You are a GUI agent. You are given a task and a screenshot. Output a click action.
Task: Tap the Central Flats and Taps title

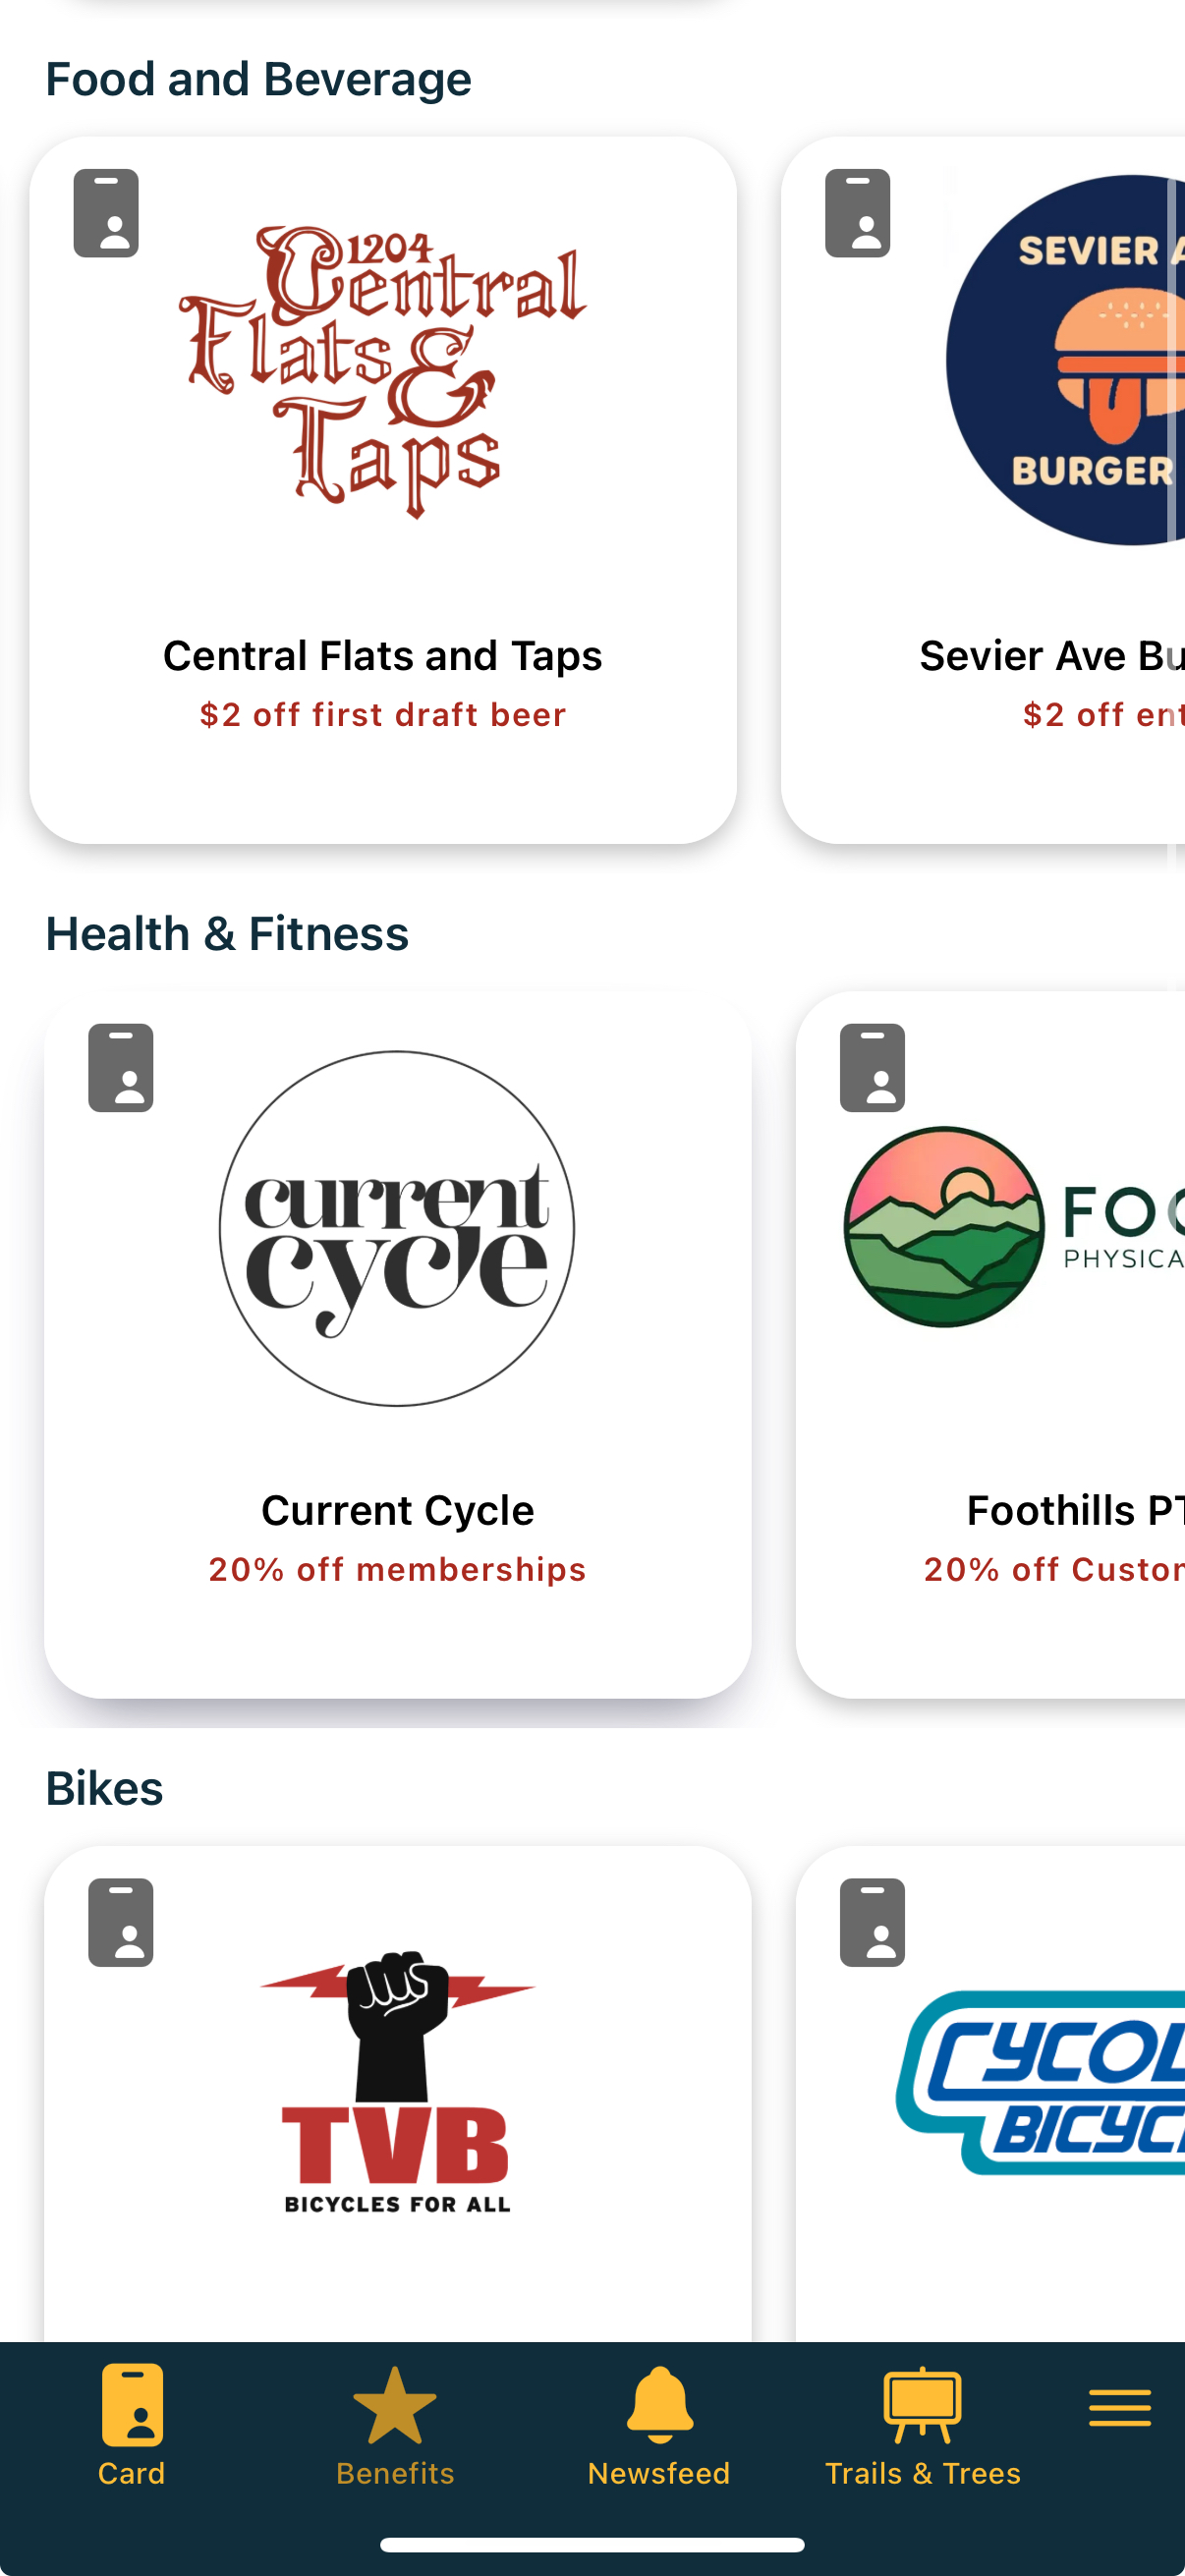coord(383,656)
